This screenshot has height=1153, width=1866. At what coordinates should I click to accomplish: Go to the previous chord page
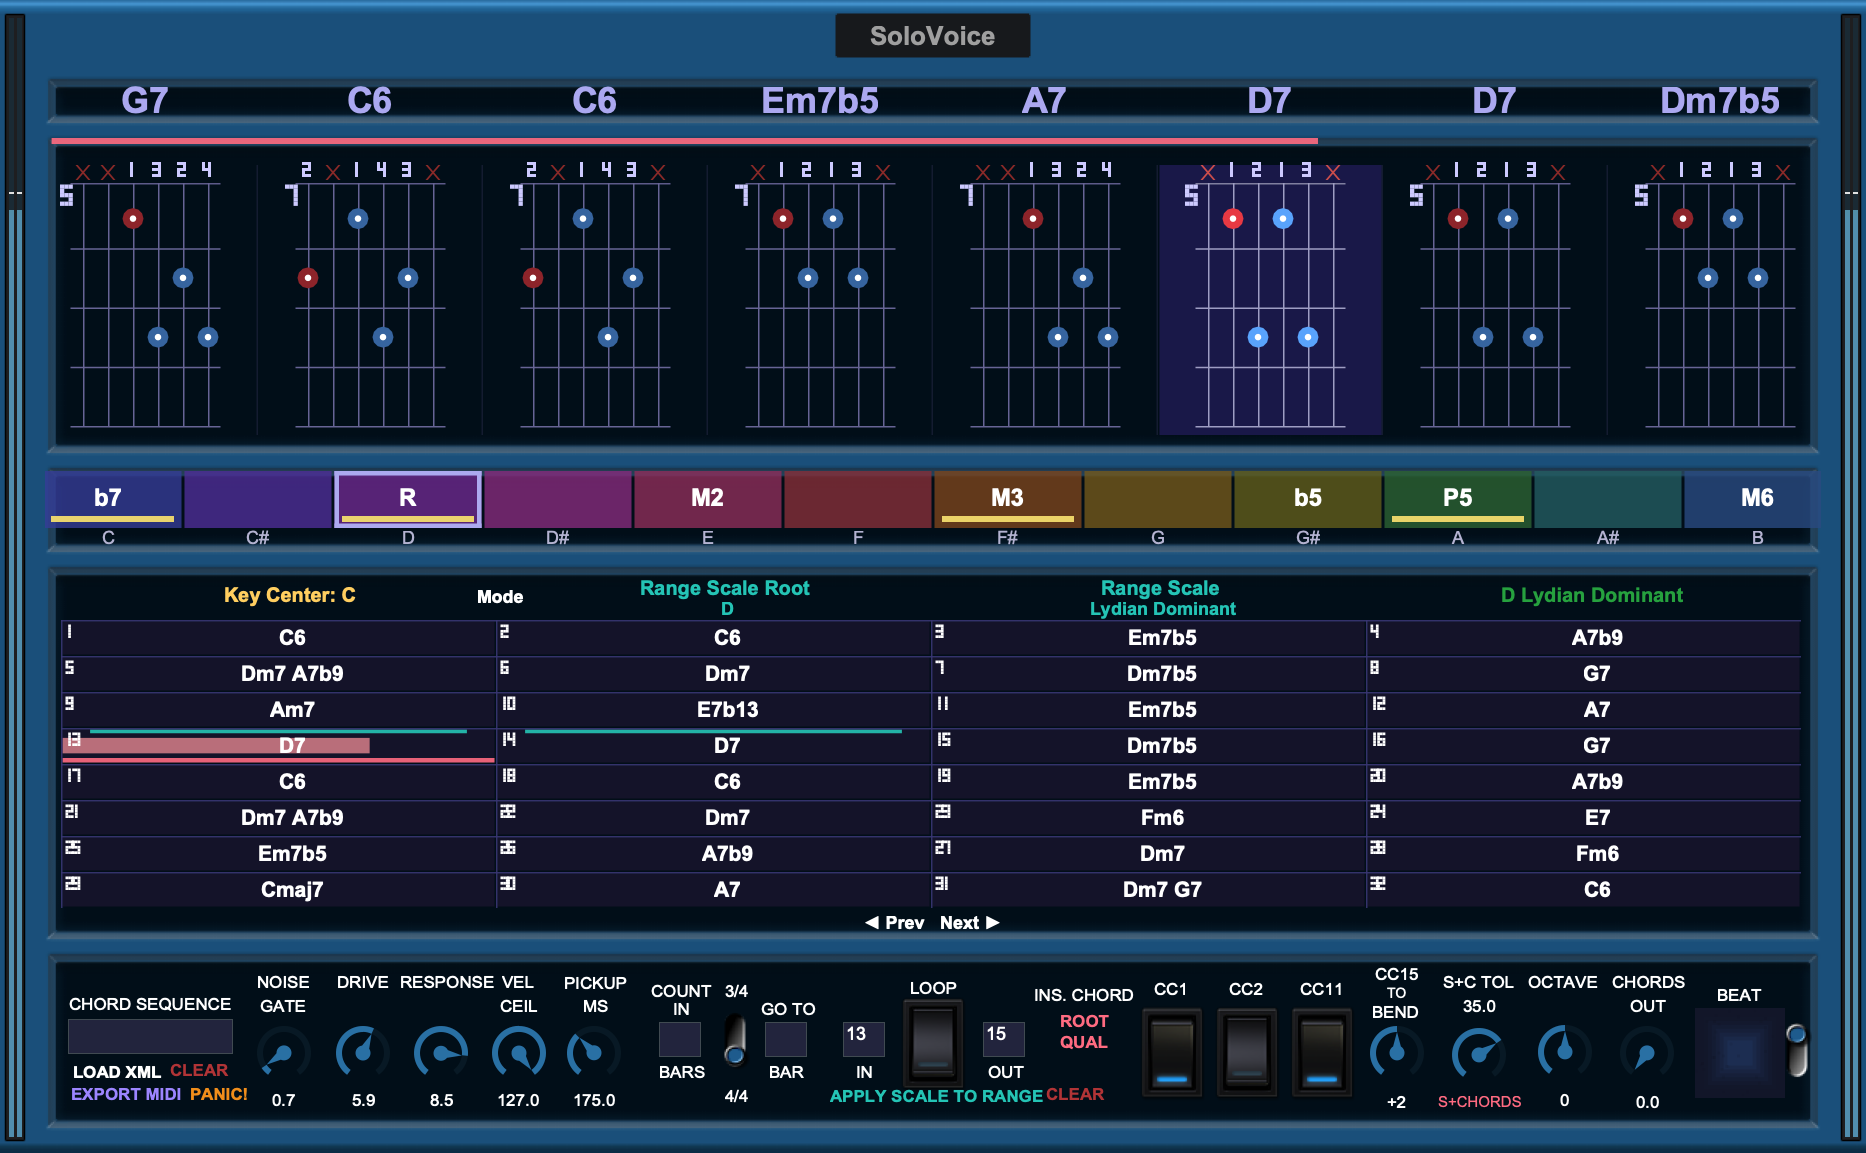895,923
